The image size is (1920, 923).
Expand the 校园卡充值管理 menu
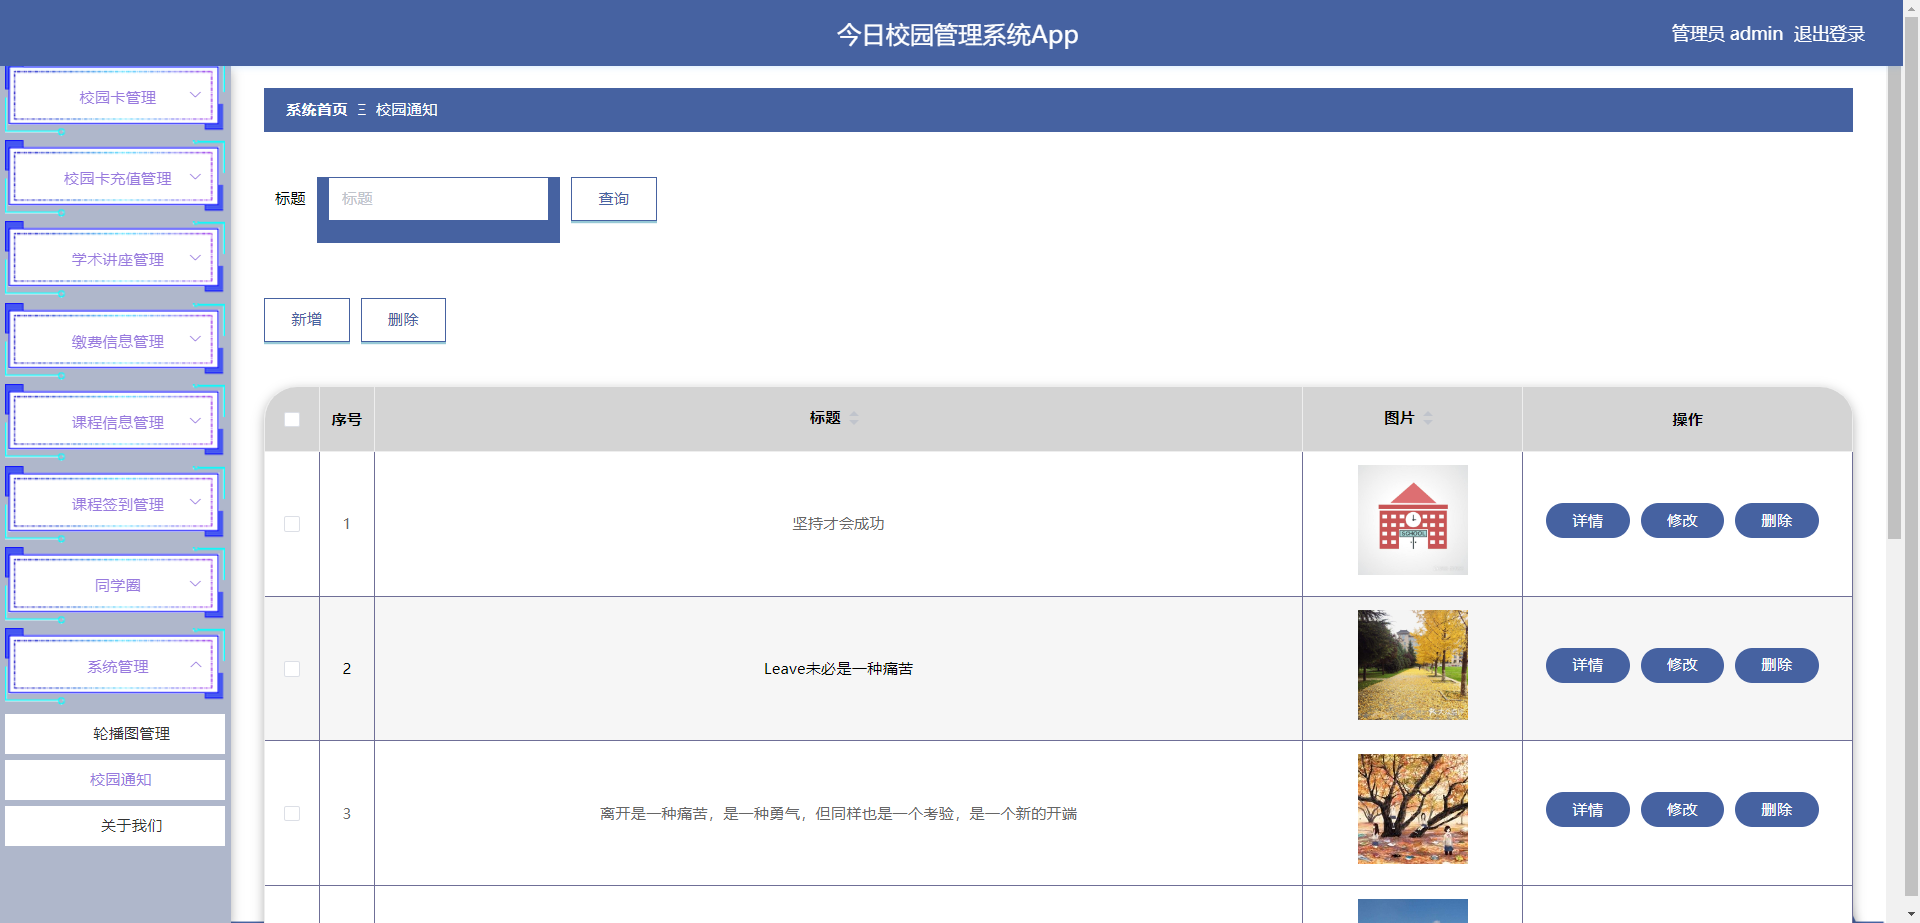coord(114,178)
